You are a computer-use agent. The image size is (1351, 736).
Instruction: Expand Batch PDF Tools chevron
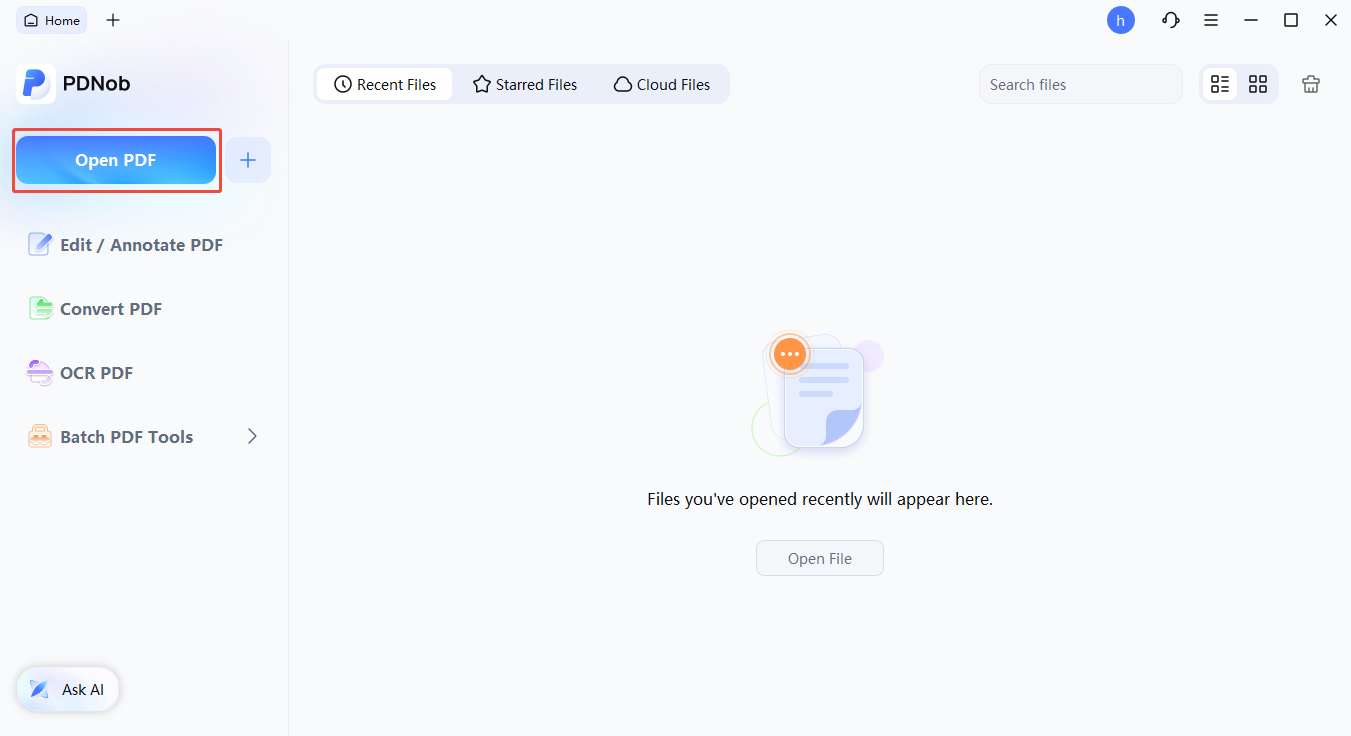pos(252,436)
